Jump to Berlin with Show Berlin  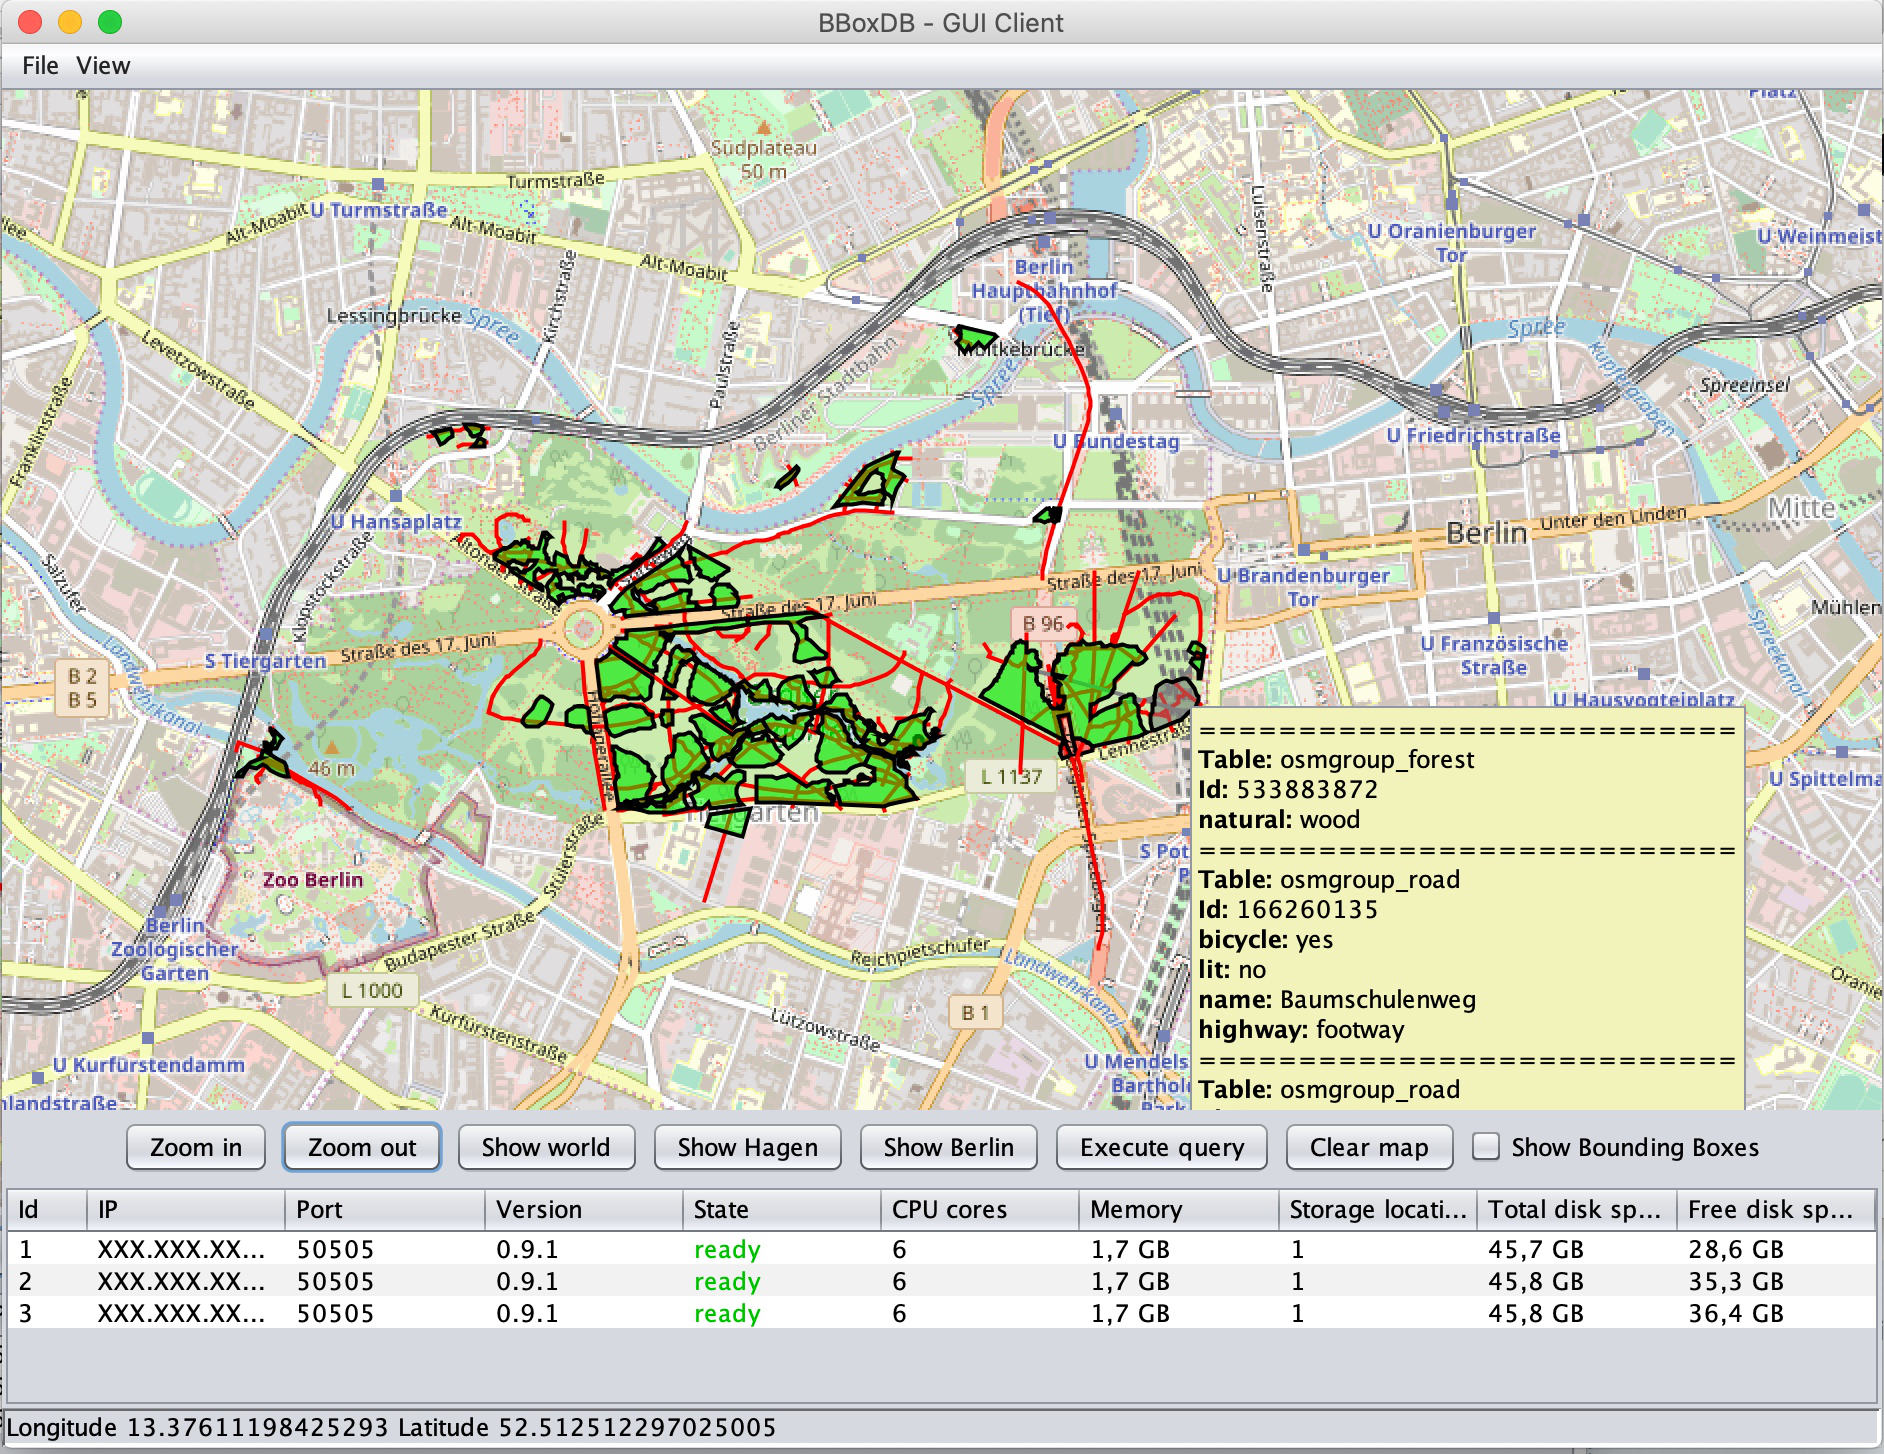948,1147
